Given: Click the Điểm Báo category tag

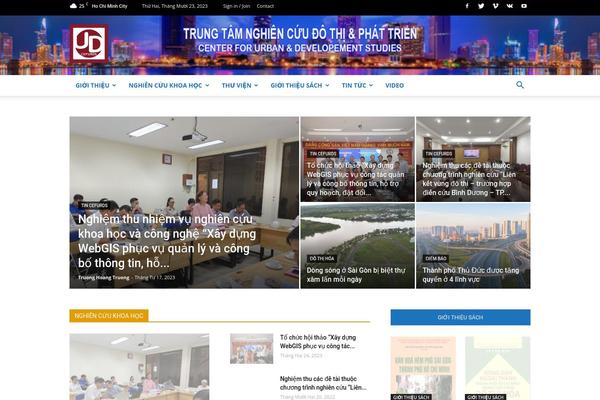Looking at the screenshot, I should click(436, 258).
